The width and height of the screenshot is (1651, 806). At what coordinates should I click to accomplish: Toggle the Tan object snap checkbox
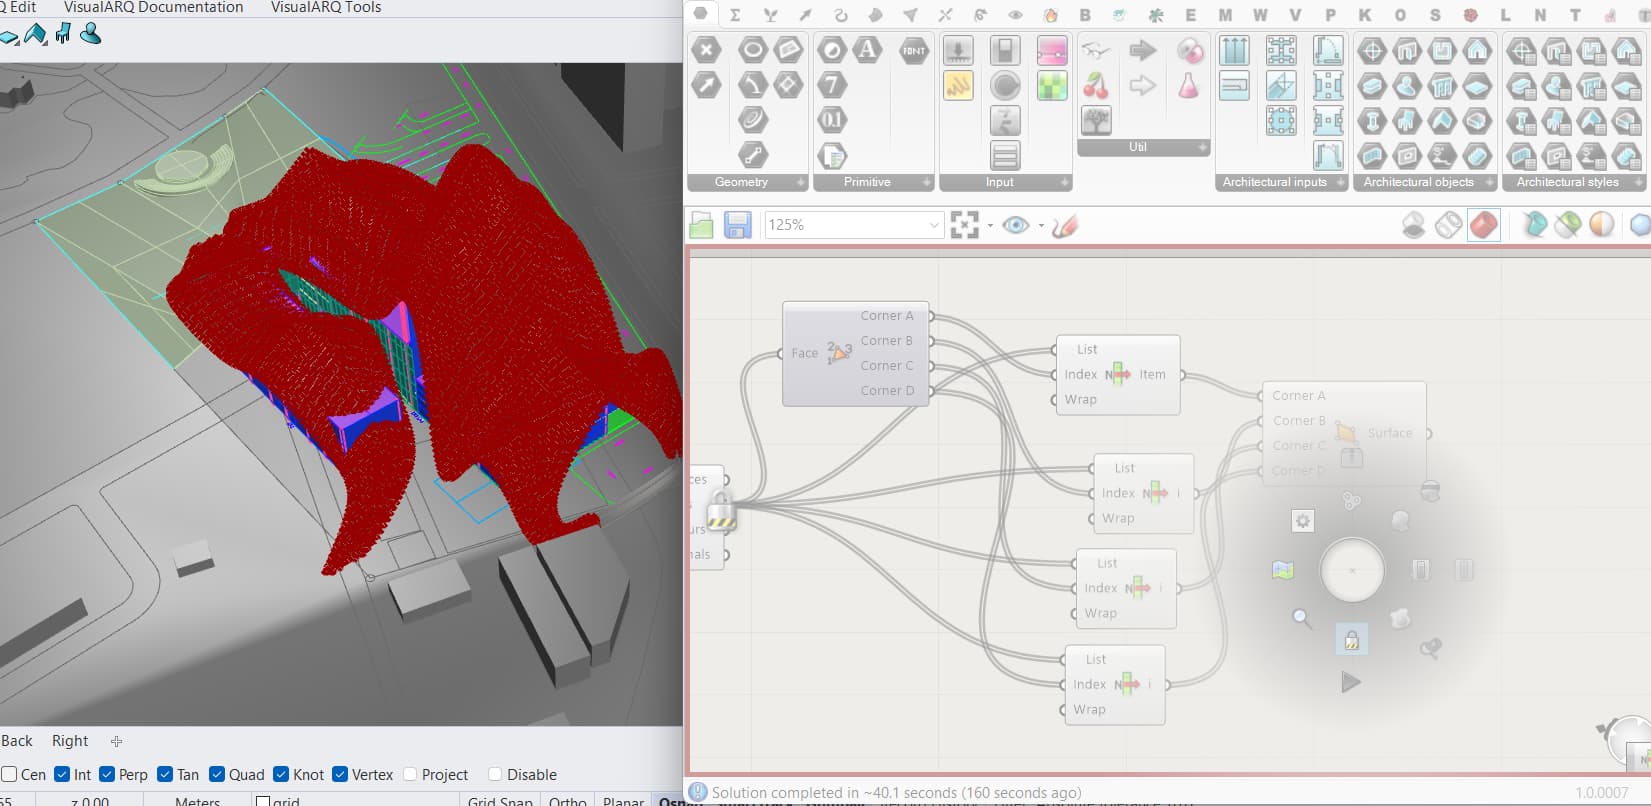(x=165, y=774)
